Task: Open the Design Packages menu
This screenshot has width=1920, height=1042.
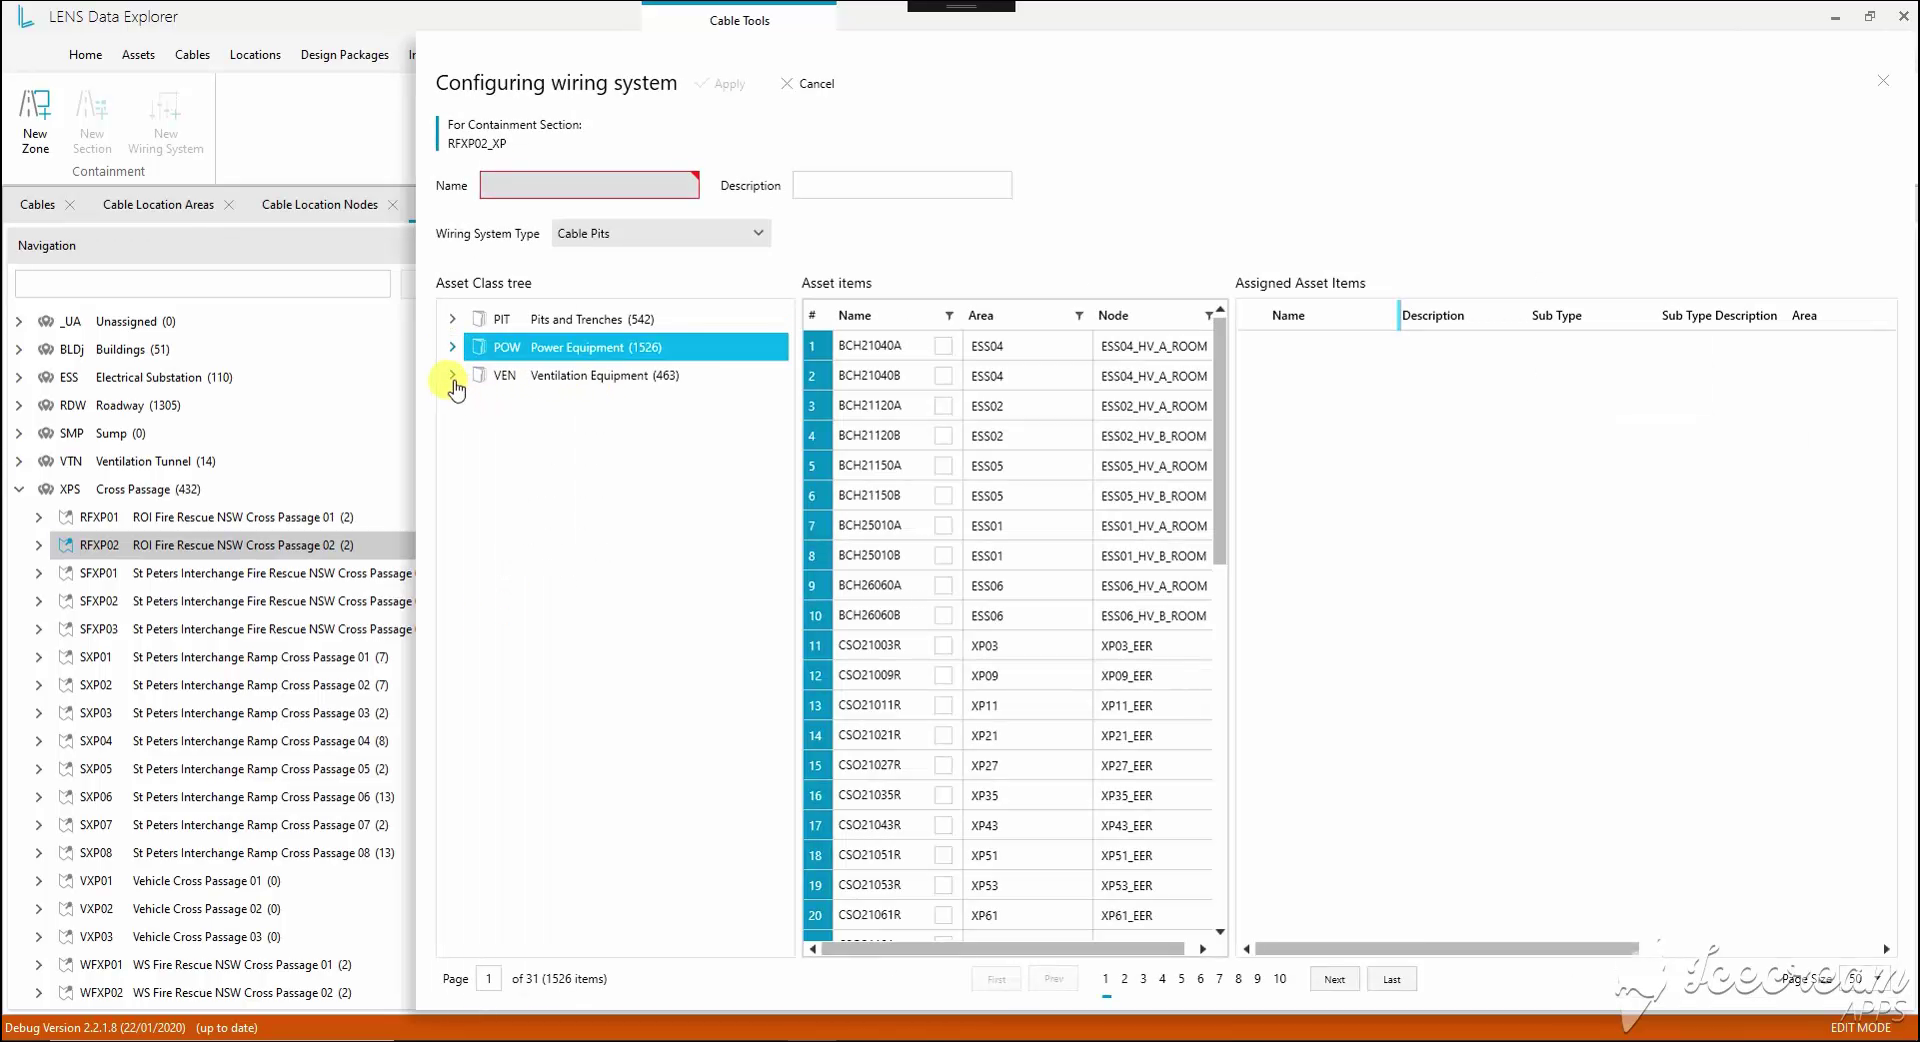Action: point(344,55)
